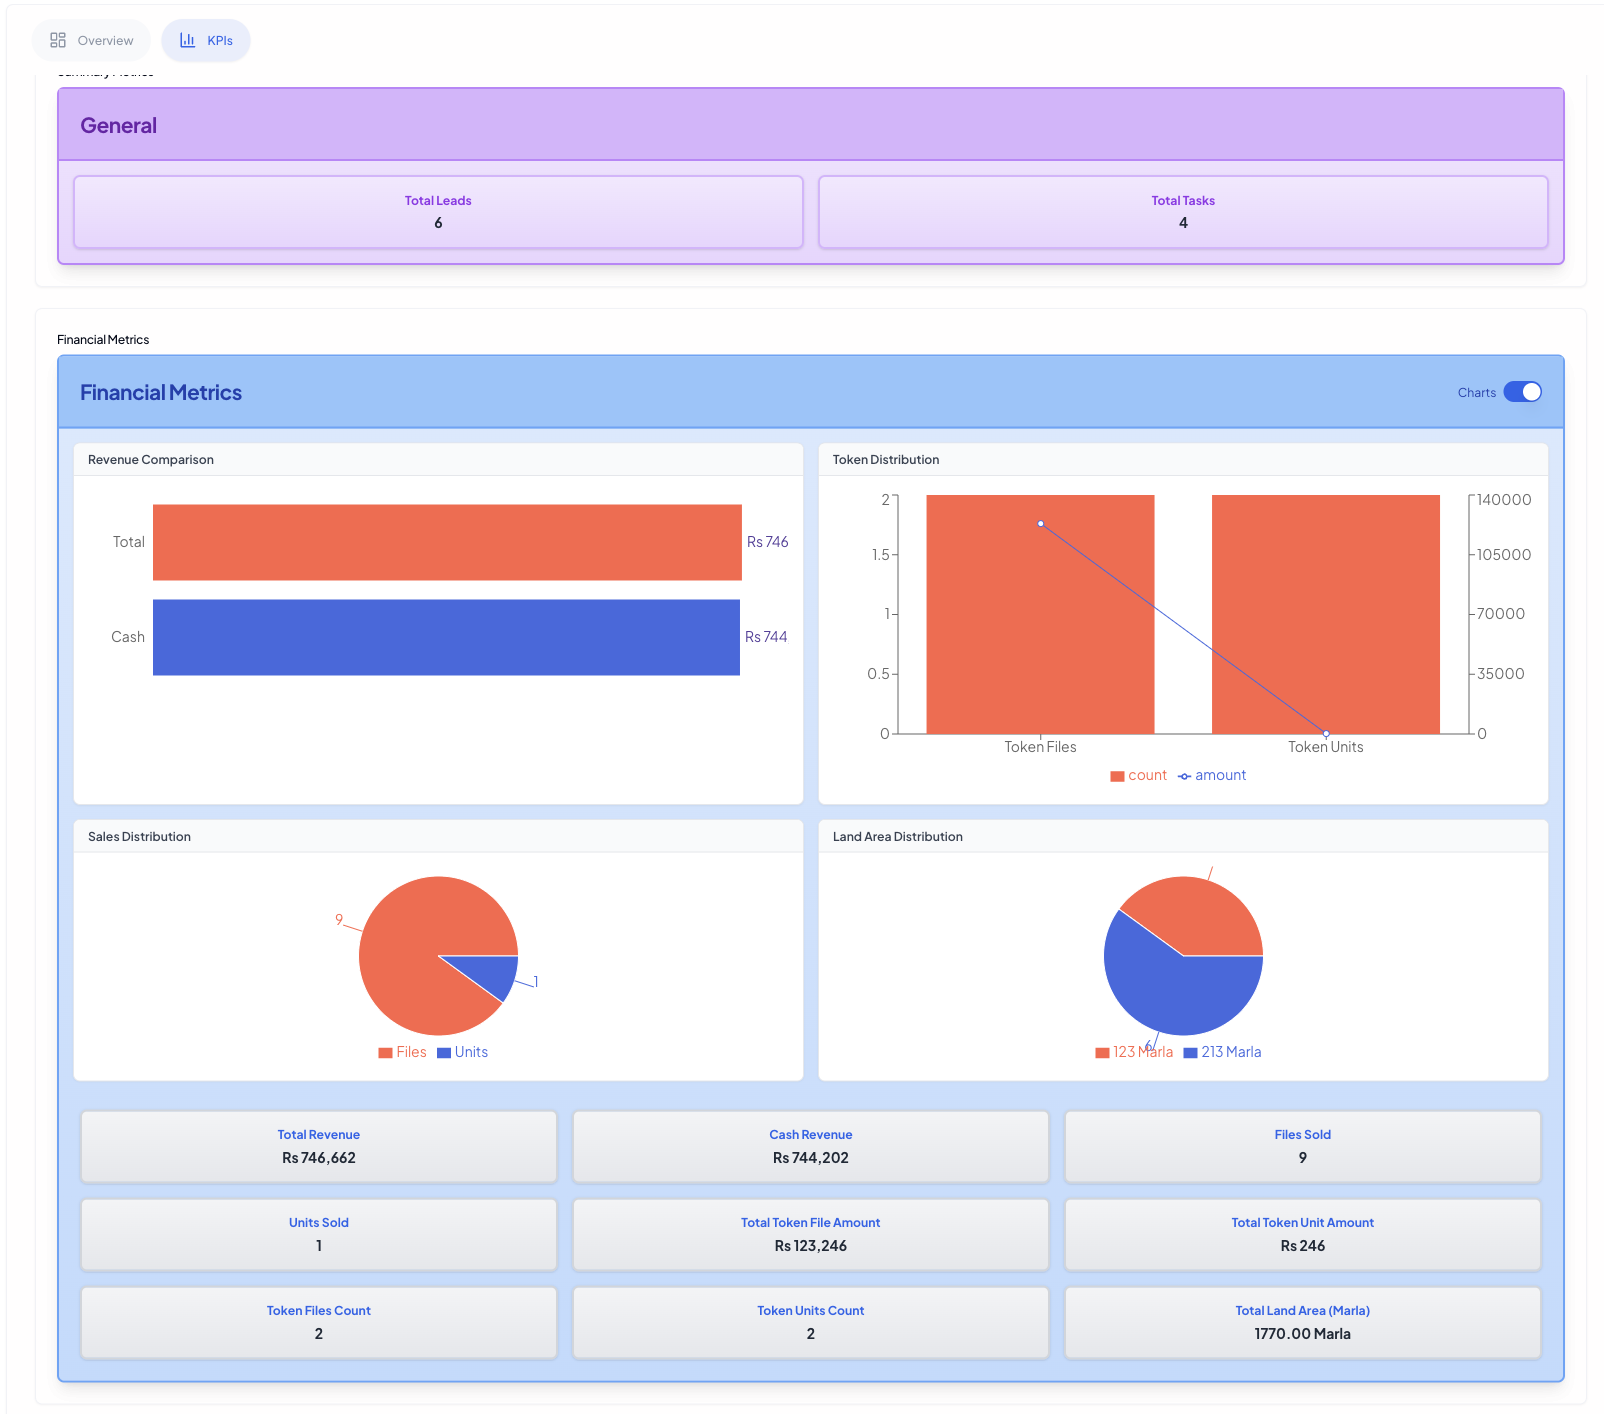This screenshot has height=1414, width=1604.
Task: Click the Total Revenue metric card
Action: [318, 1146]
